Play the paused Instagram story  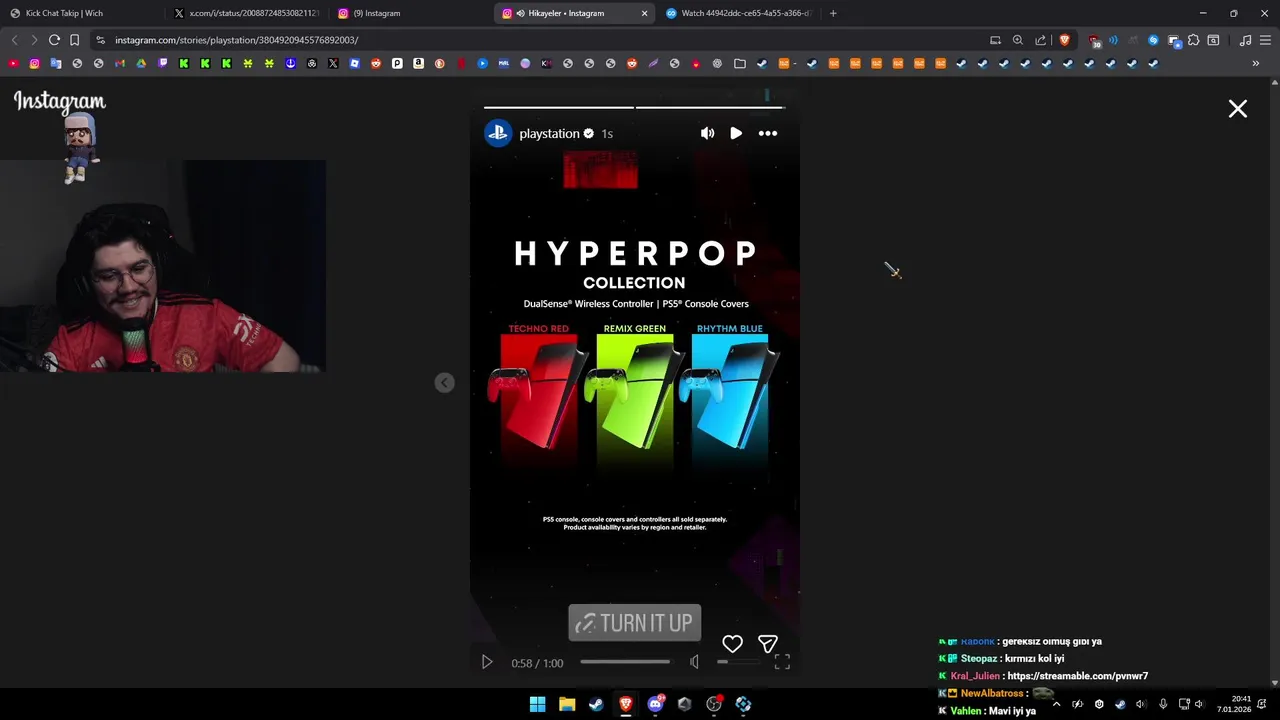click(736, 133)
